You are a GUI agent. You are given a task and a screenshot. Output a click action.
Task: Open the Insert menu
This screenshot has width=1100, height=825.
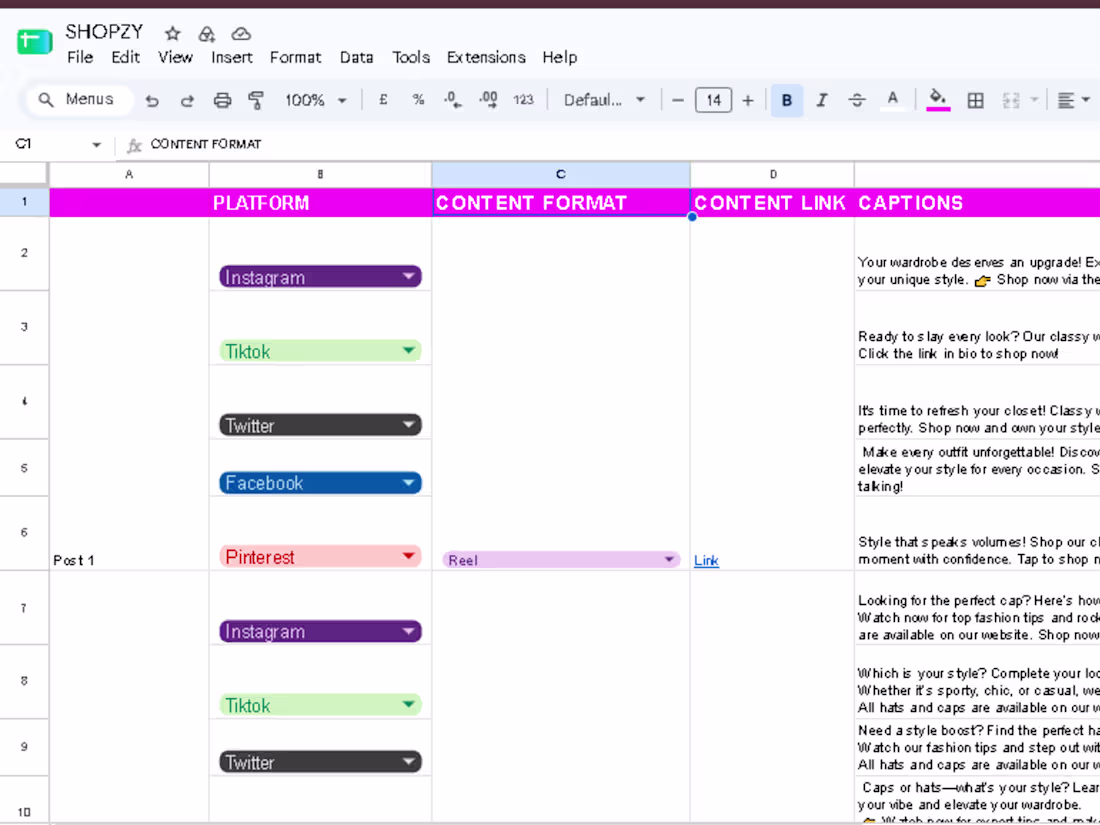[x=232, y=58]
